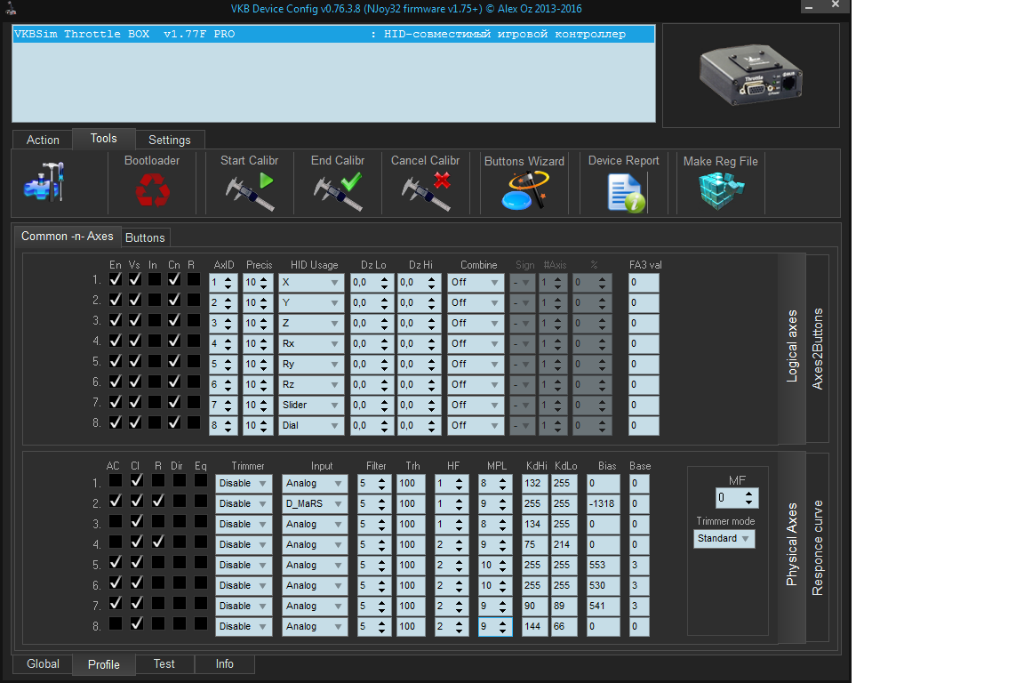Open Combine dropdown for logical axis 1

(x=475, y=283)
